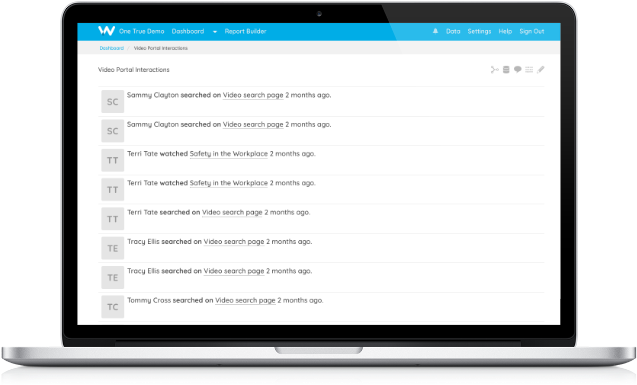Open Video search page link in Terri Tate row

[232, 212]
